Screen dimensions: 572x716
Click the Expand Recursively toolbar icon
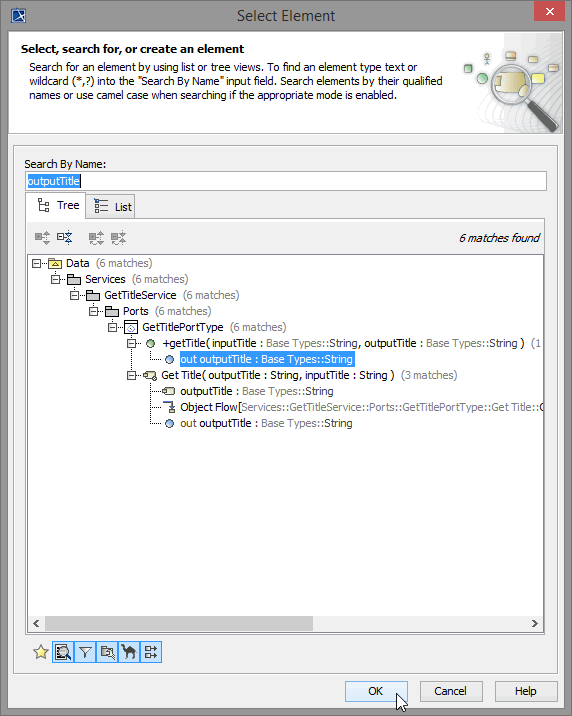coord(96,237)
